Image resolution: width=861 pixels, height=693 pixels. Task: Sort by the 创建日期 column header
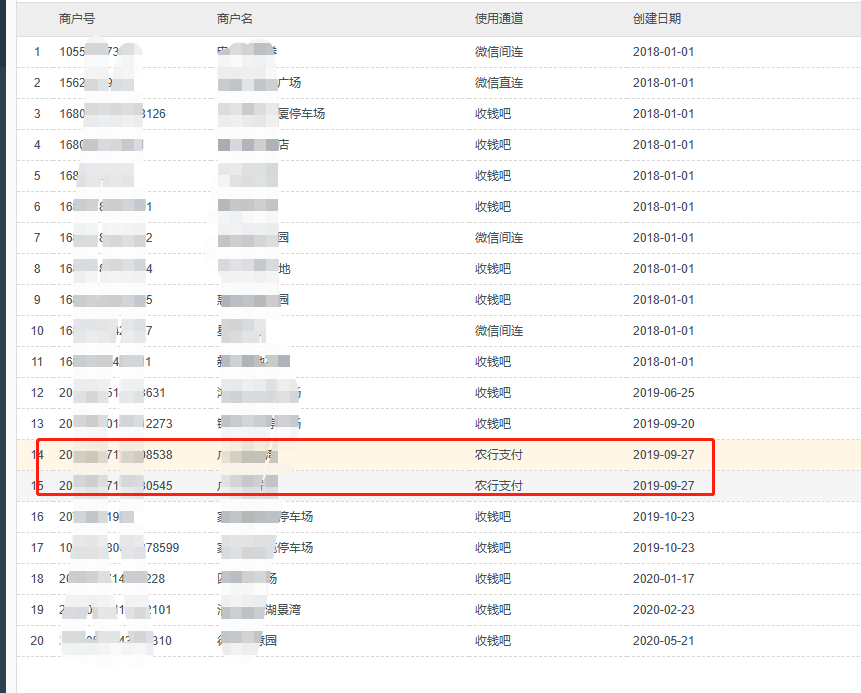pos(657,19)
